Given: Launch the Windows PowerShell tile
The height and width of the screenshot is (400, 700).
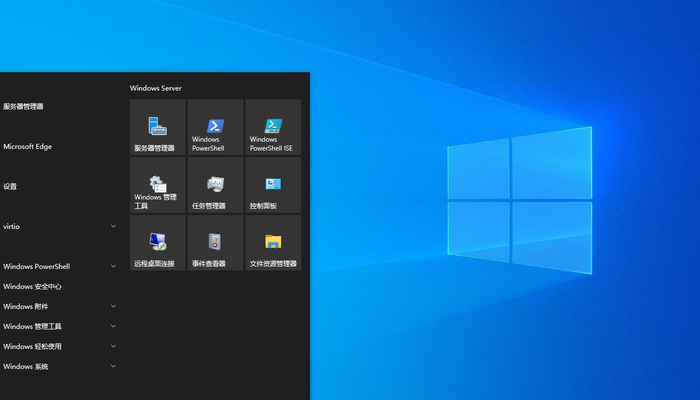Looking at the screenshot, I should coord(215,127).
